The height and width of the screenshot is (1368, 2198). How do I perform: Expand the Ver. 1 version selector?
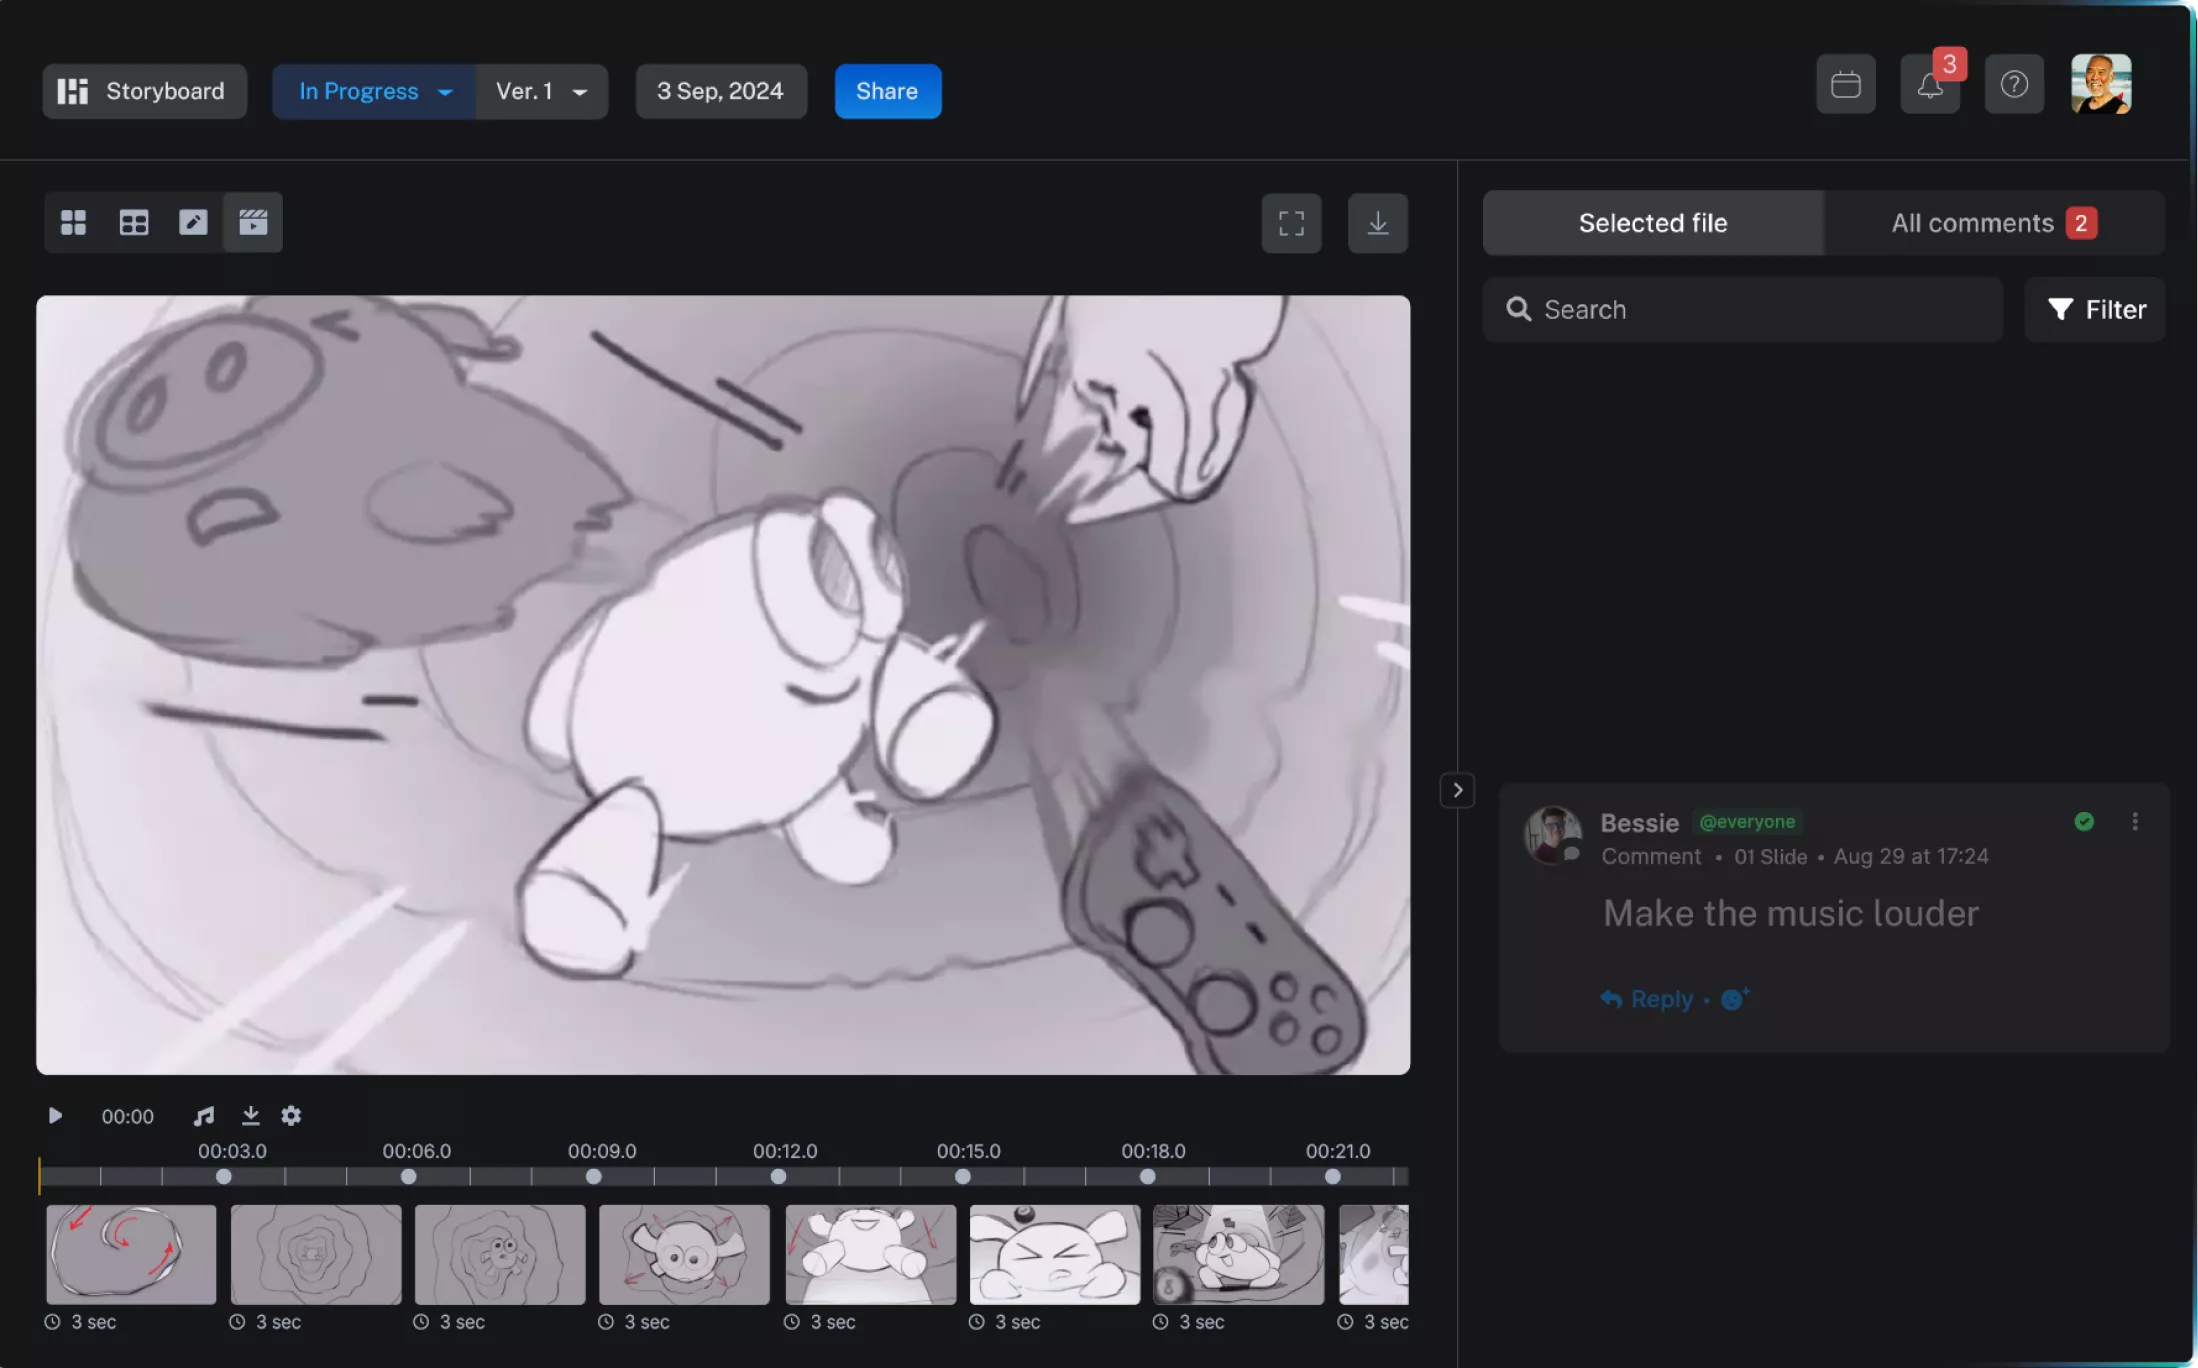[x=541, y=91]
